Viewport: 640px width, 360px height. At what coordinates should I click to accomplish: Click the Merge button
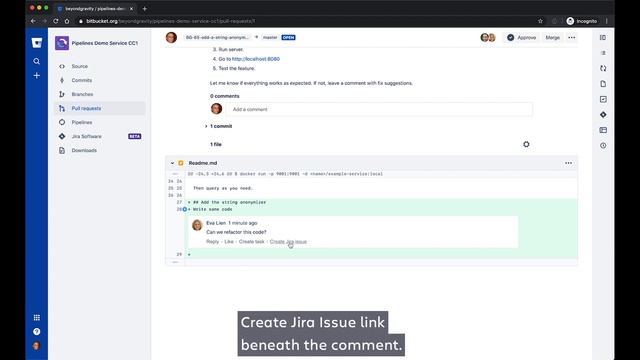[x=553, y=38]
